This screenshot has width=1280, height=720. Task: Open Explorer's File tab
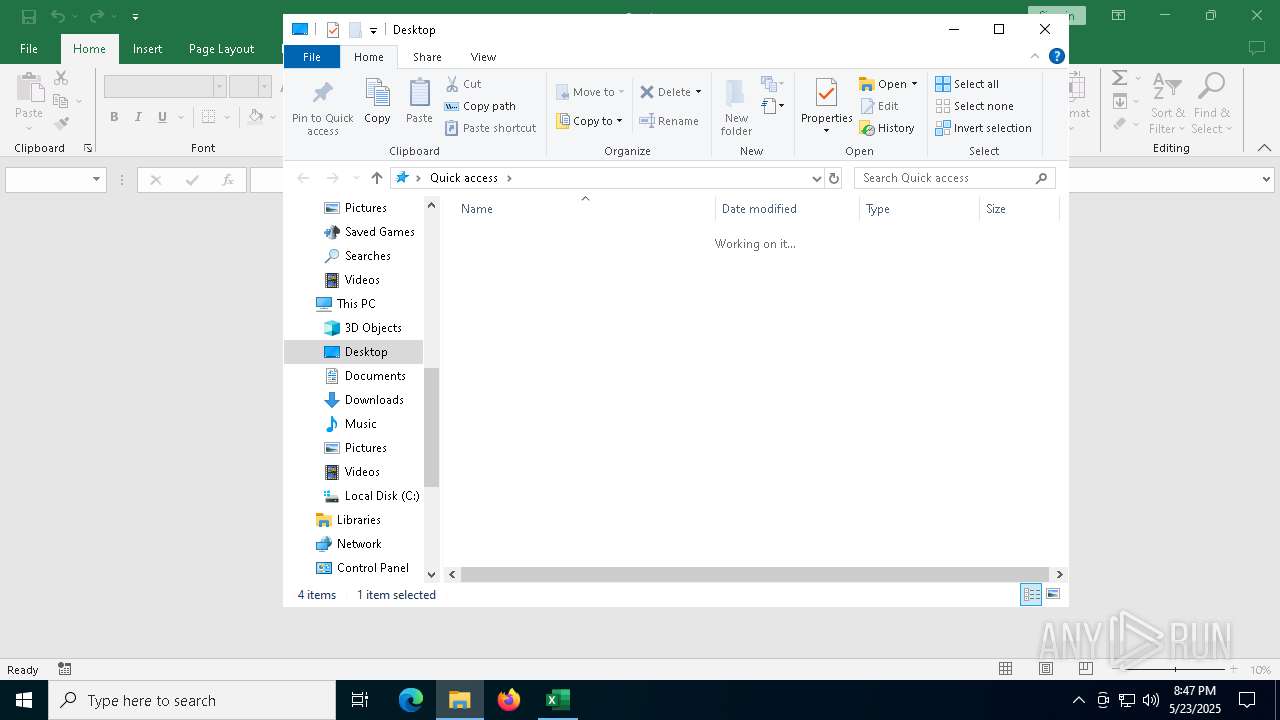[x=312, y=57]
